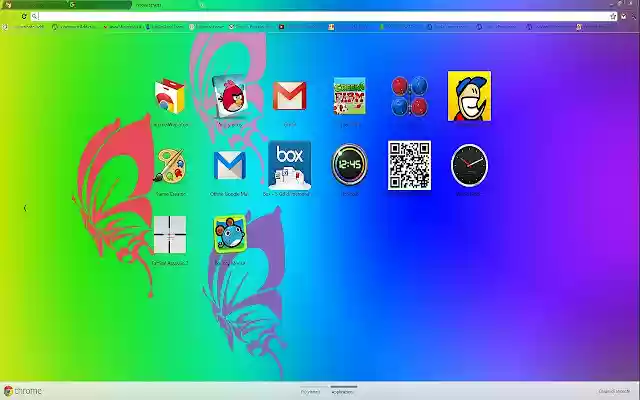Bookmark this page with the star icon
Screen dimensions: 640x400
coord(613,16)
